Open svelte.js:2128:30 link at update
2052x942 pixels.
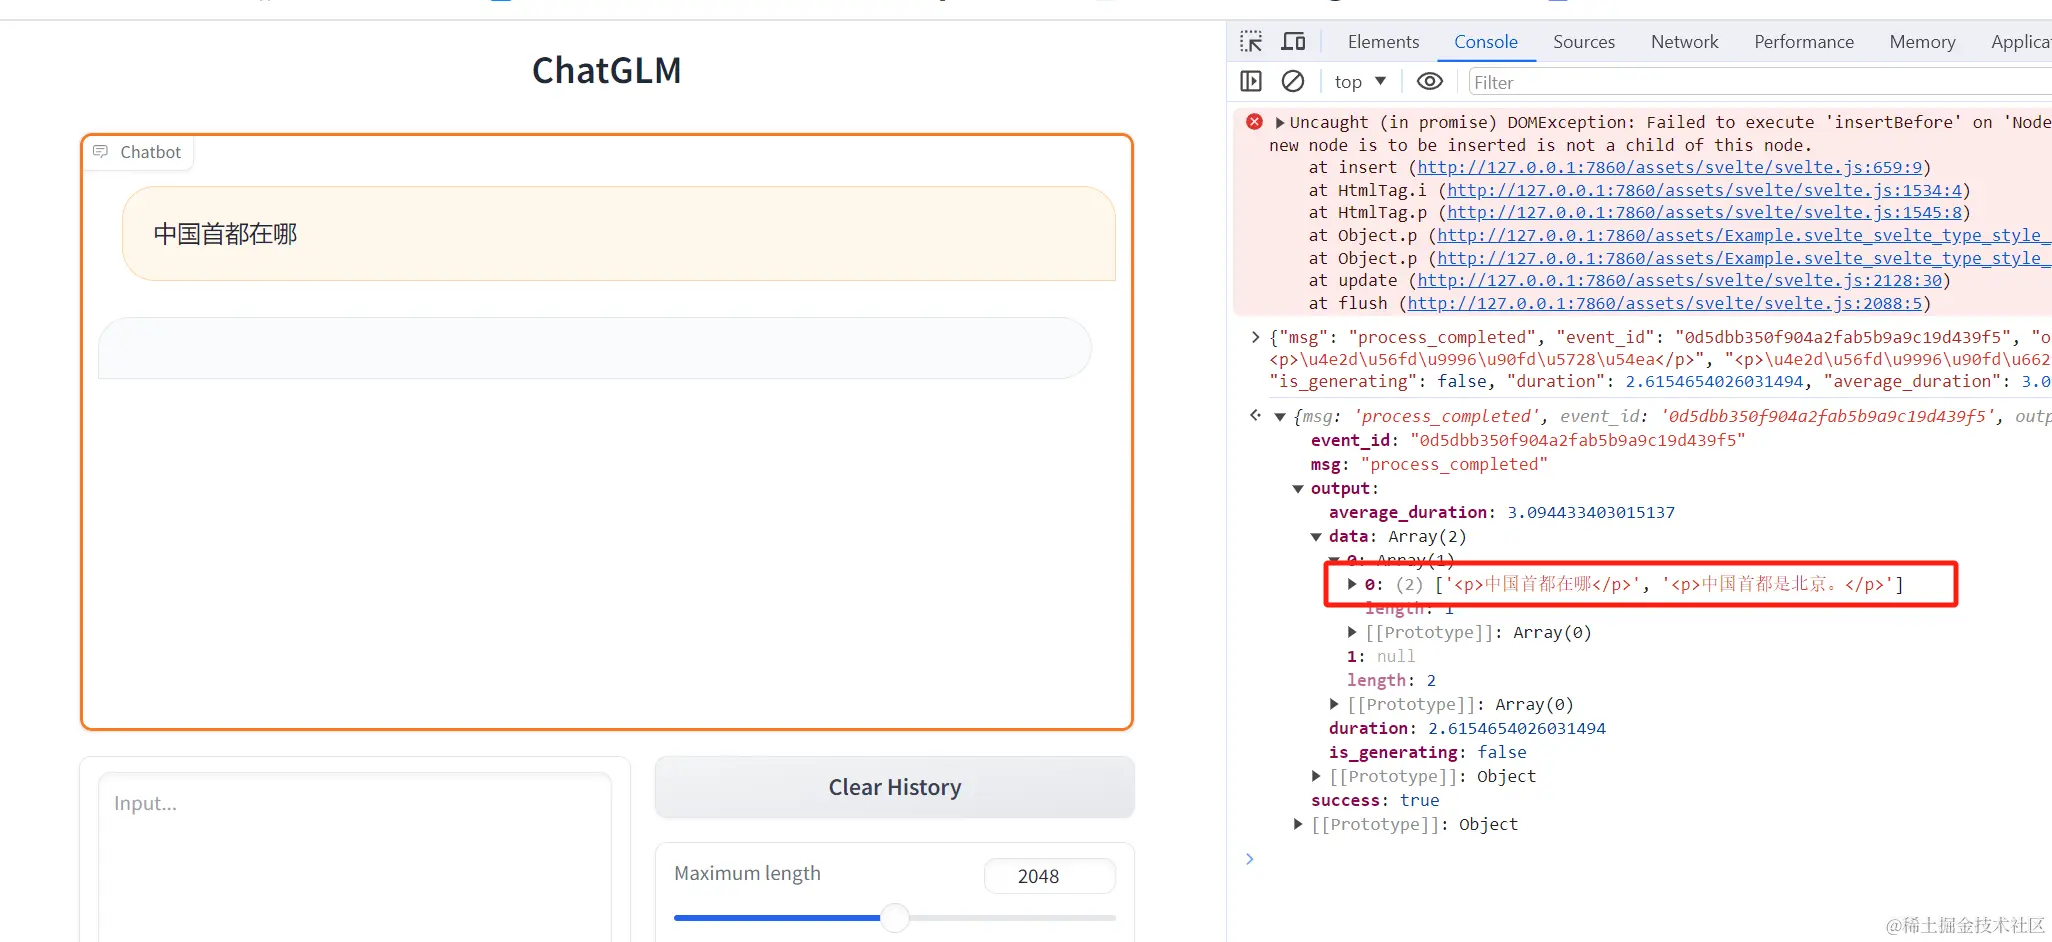[1679, 280]
